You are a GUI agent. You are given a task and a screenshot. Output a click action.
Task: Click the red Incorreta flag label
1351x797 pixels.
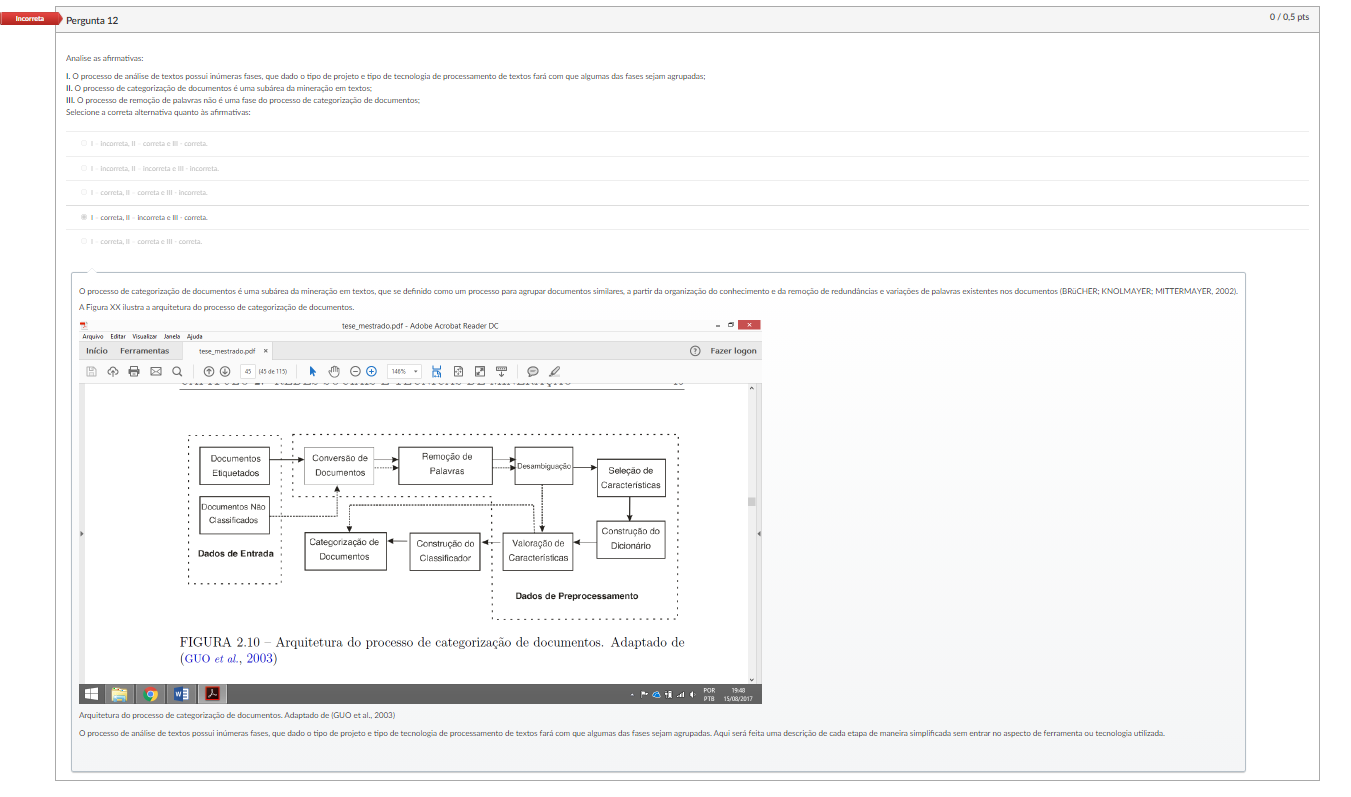pos(30,19)
